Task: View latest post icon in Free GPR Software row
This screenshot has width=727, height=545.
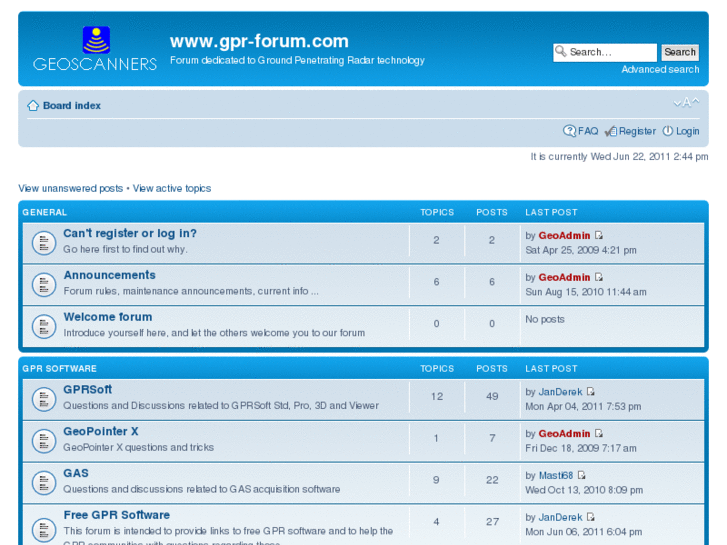Action: pos(591,517)
